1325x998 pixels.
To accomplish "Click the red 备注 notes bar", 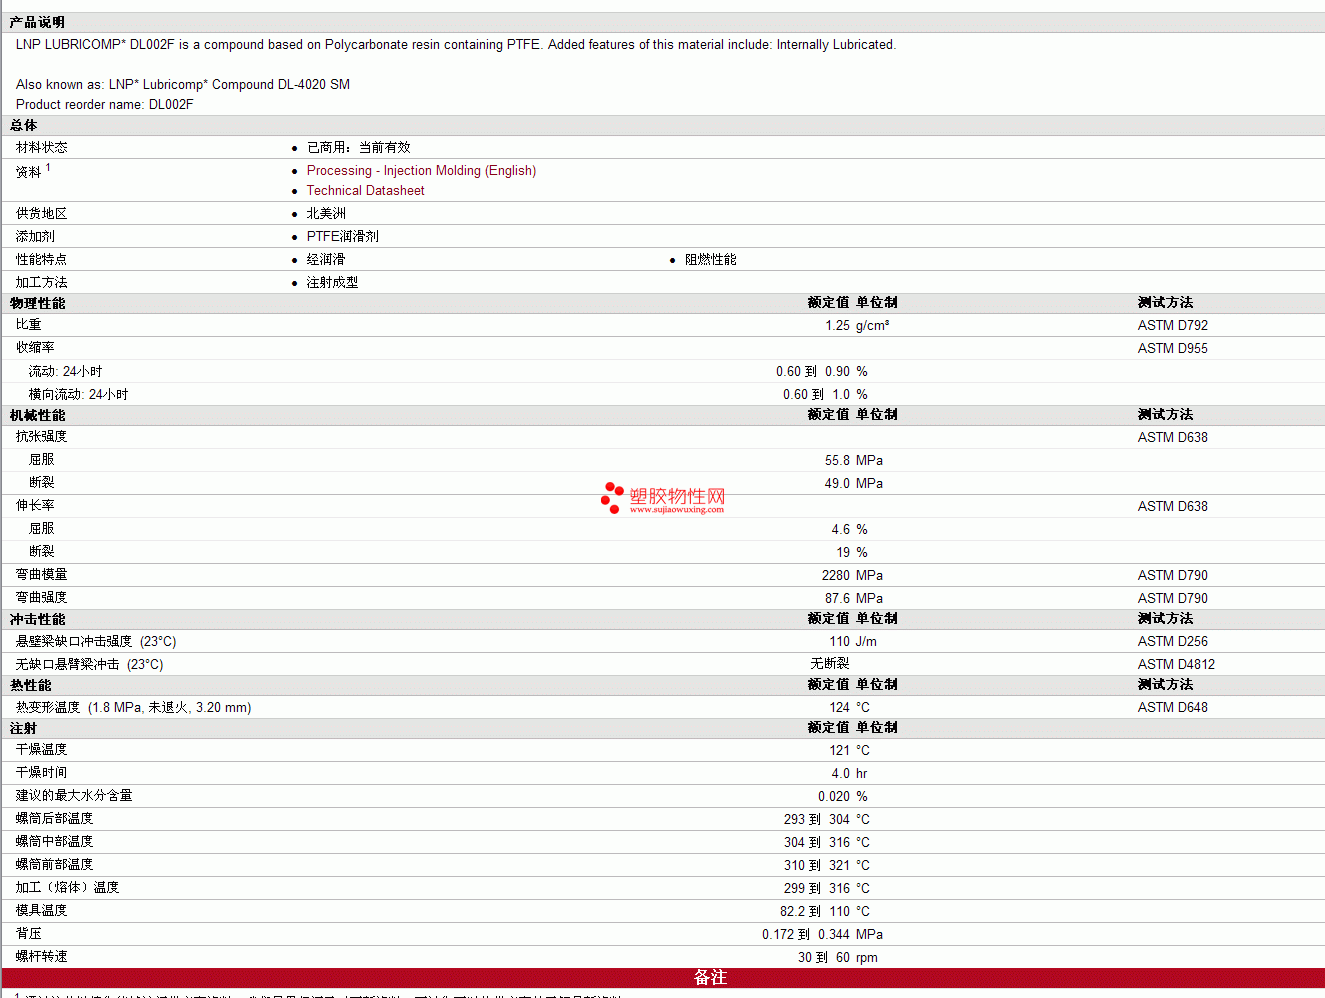I will pyautogui.click(x=663, y=977).
